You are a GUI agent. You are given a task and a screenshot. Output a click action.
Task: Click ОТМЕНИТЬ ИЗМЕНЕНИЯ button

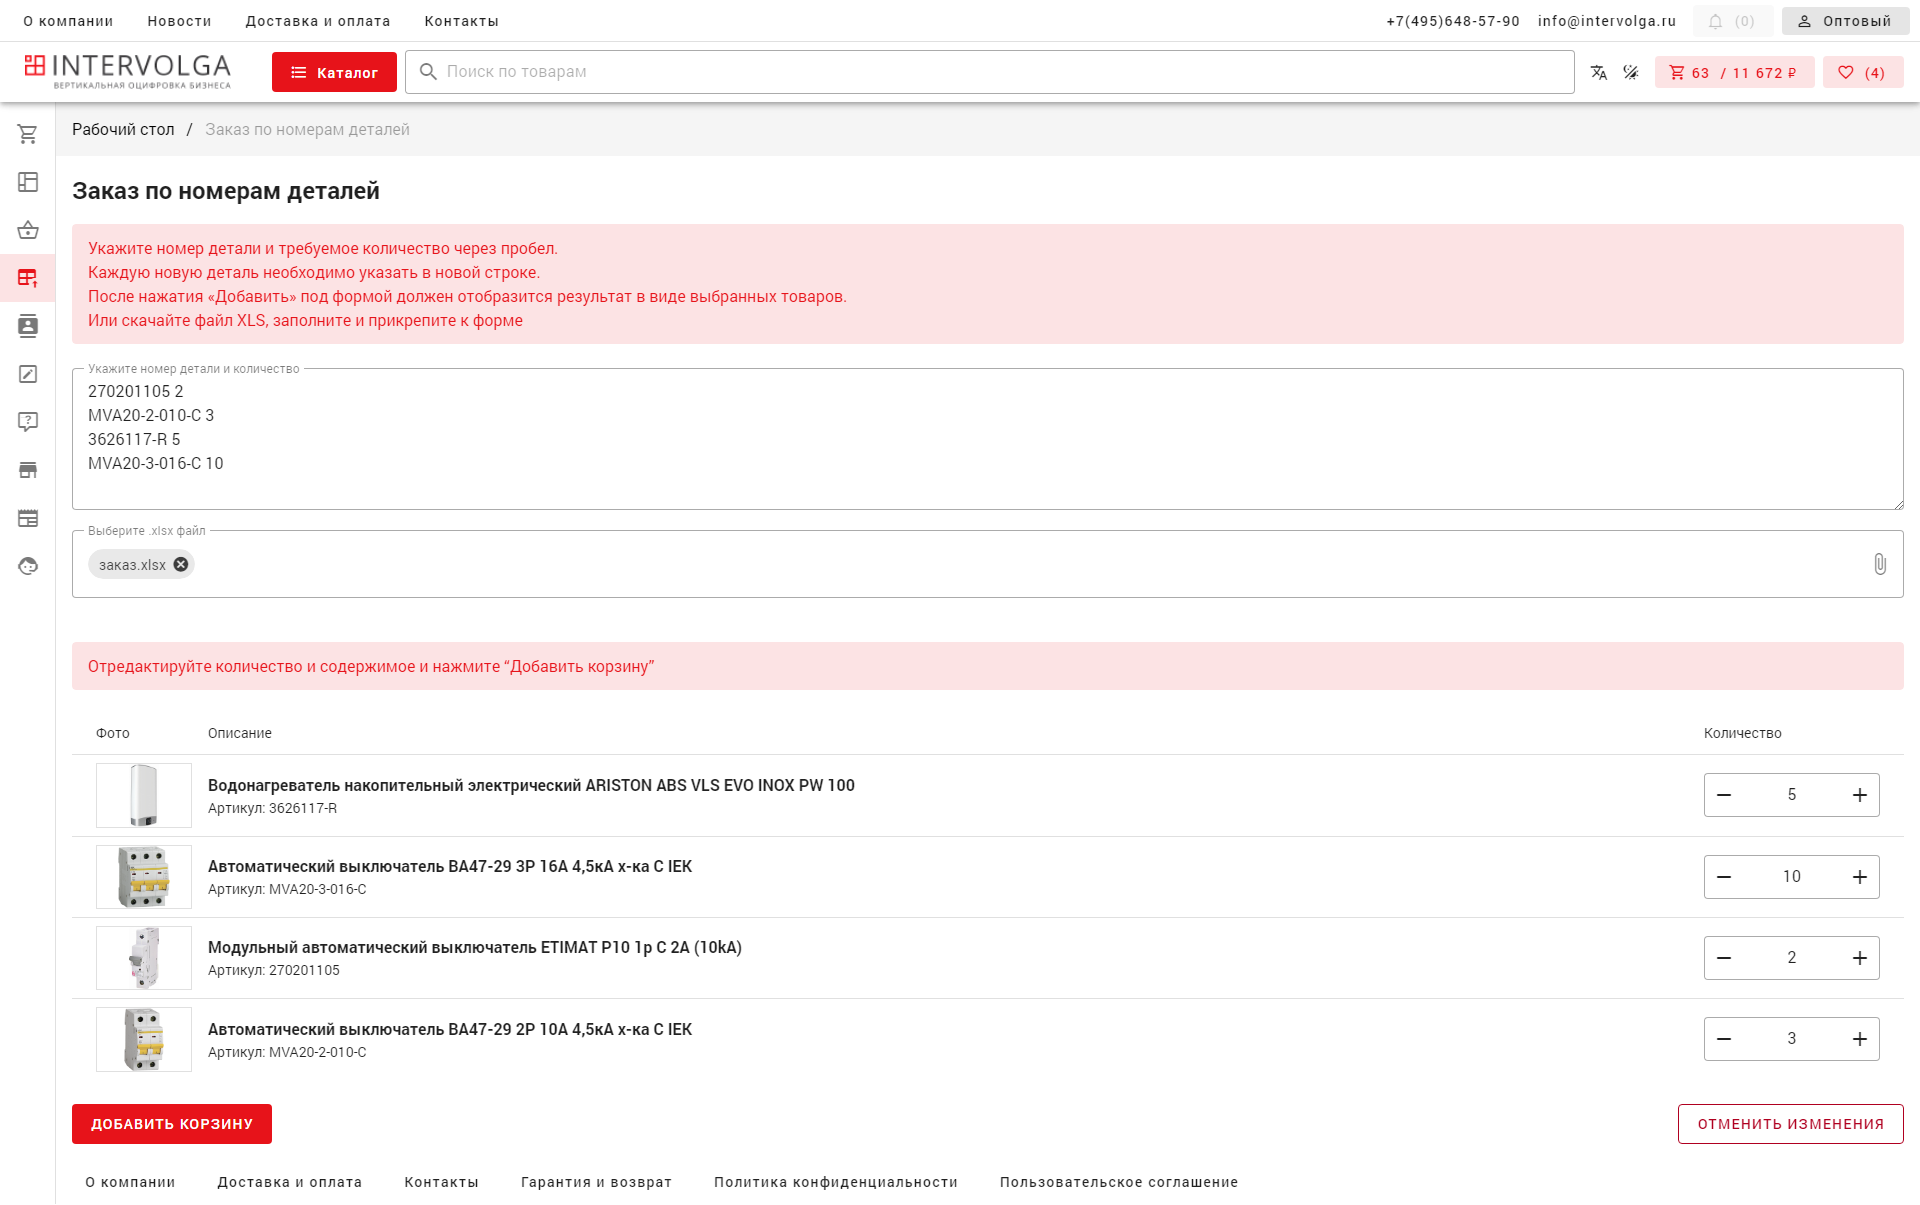(x=1790, y=1124)
